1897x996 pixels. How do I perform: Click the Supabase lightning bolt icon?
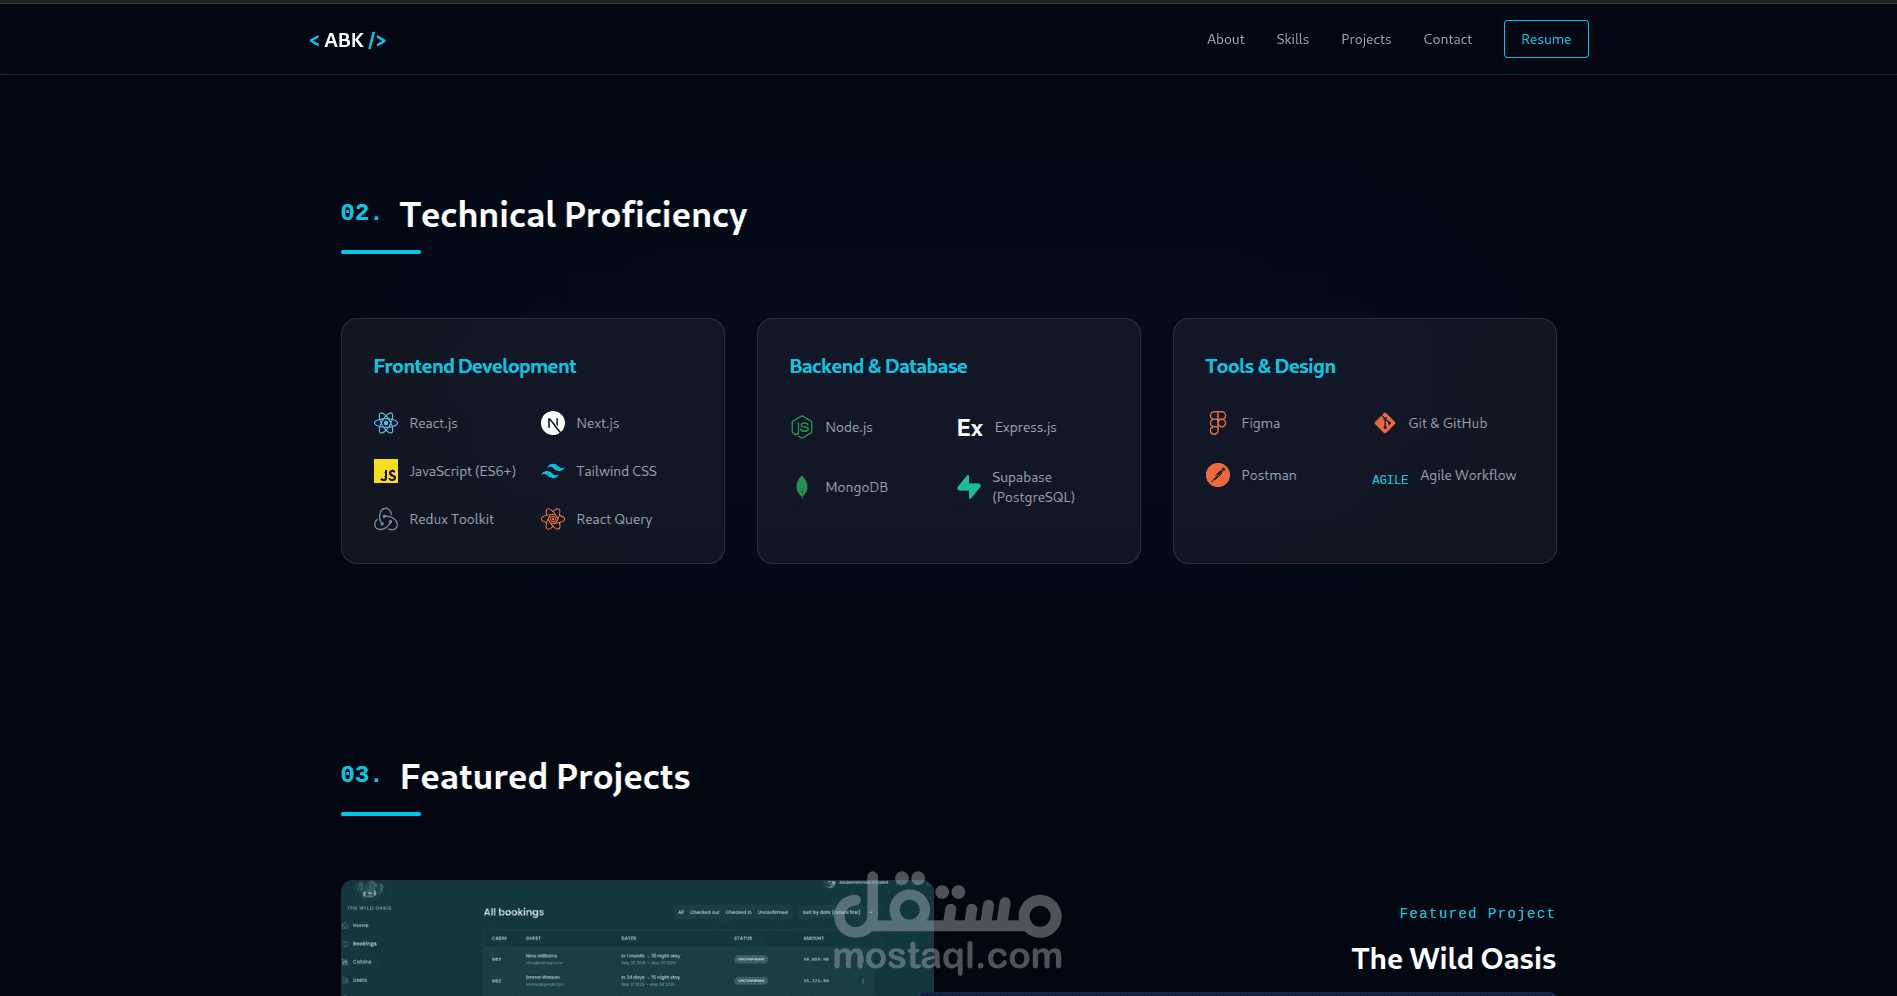click(x=969, y=487)
